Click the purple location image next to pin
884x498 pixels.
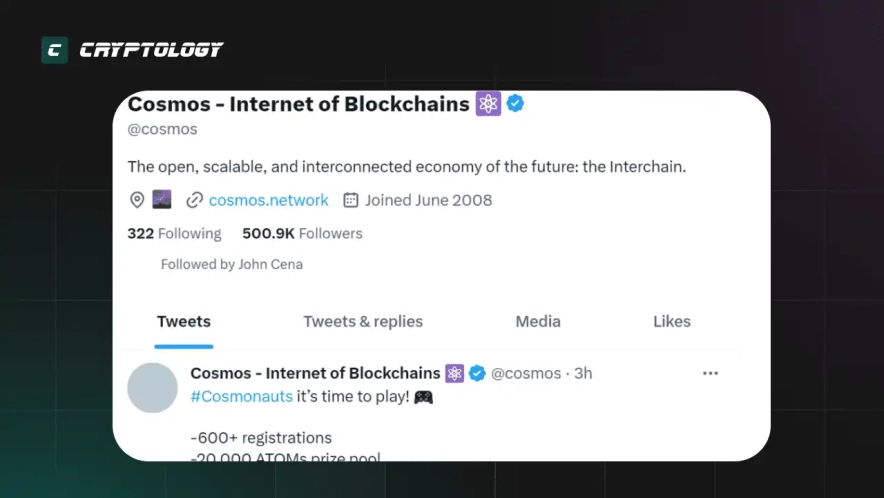(x=162, y=200)
